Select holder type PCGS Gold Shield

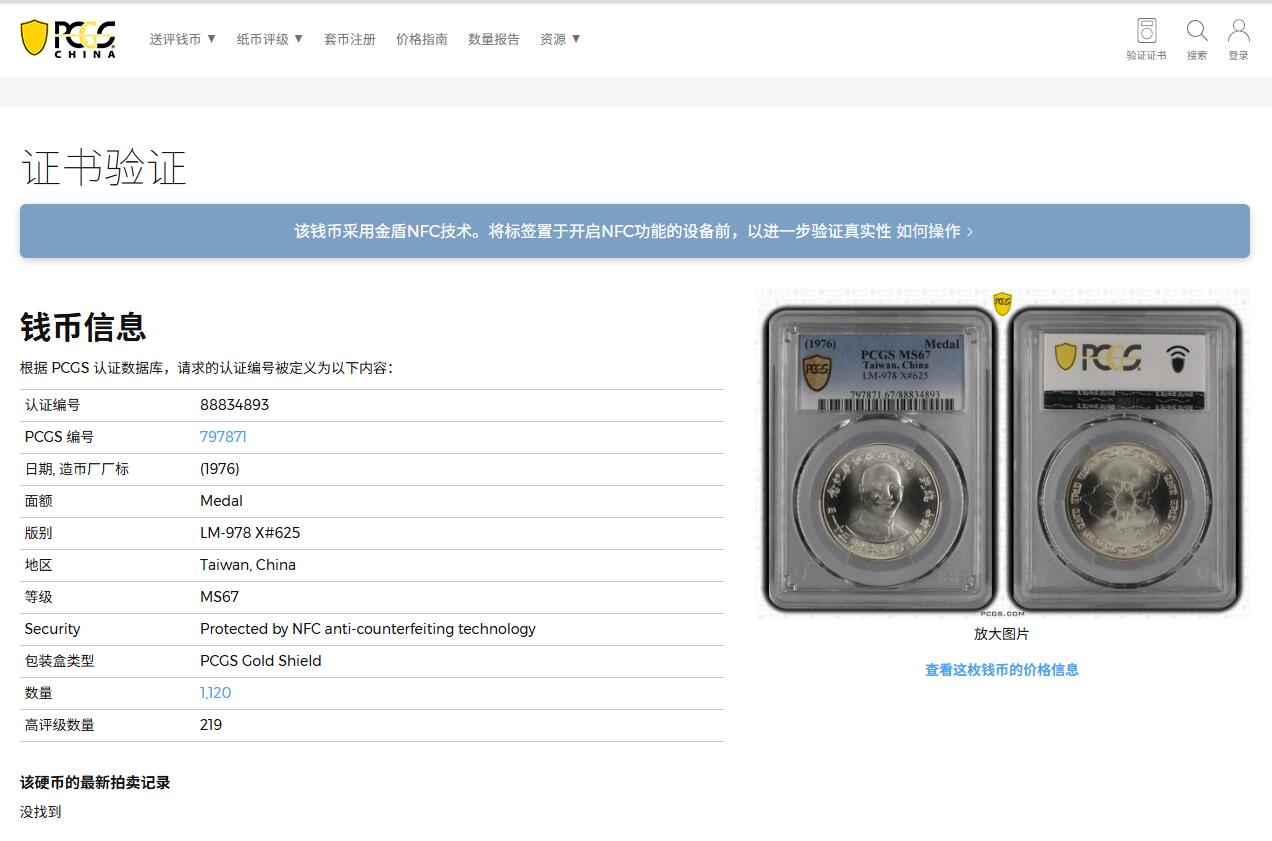tap(261, 661)
